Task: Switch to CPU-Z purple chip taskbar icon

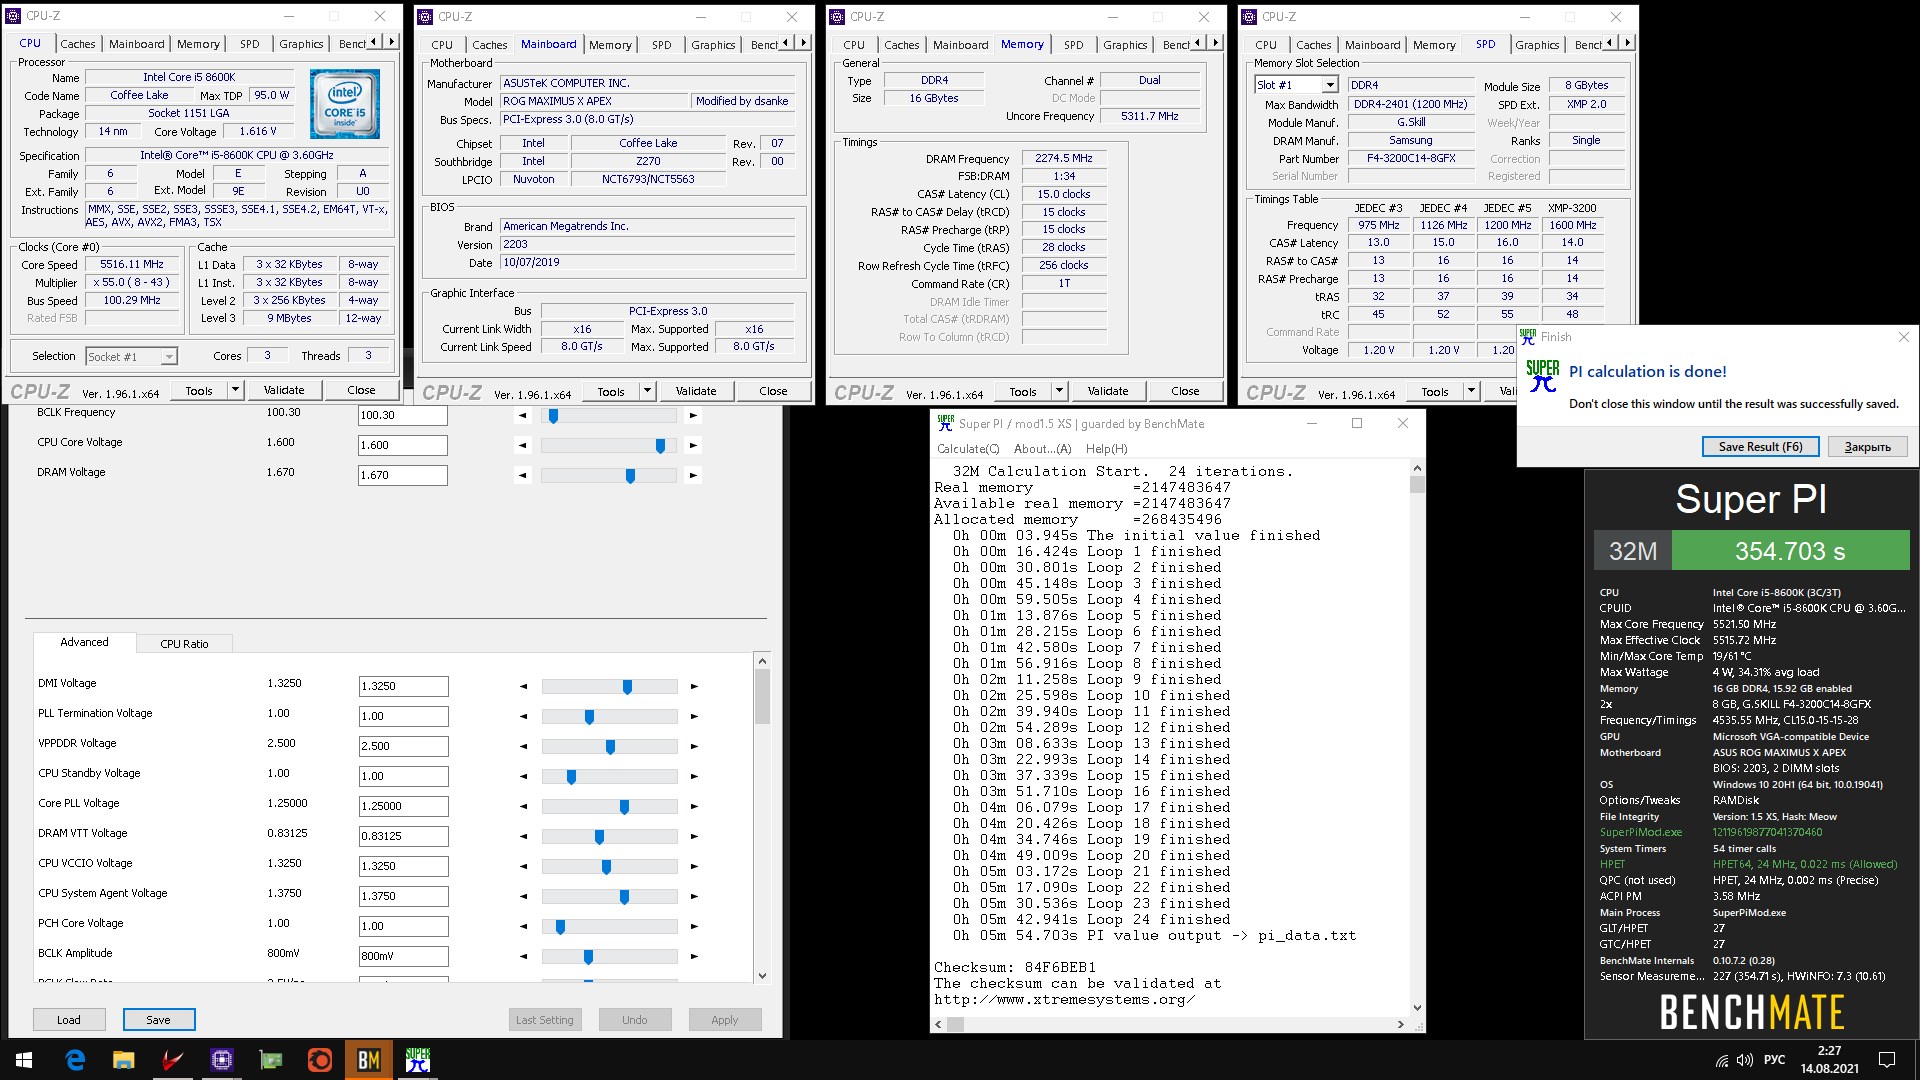Action: [x=221, y=1060]
